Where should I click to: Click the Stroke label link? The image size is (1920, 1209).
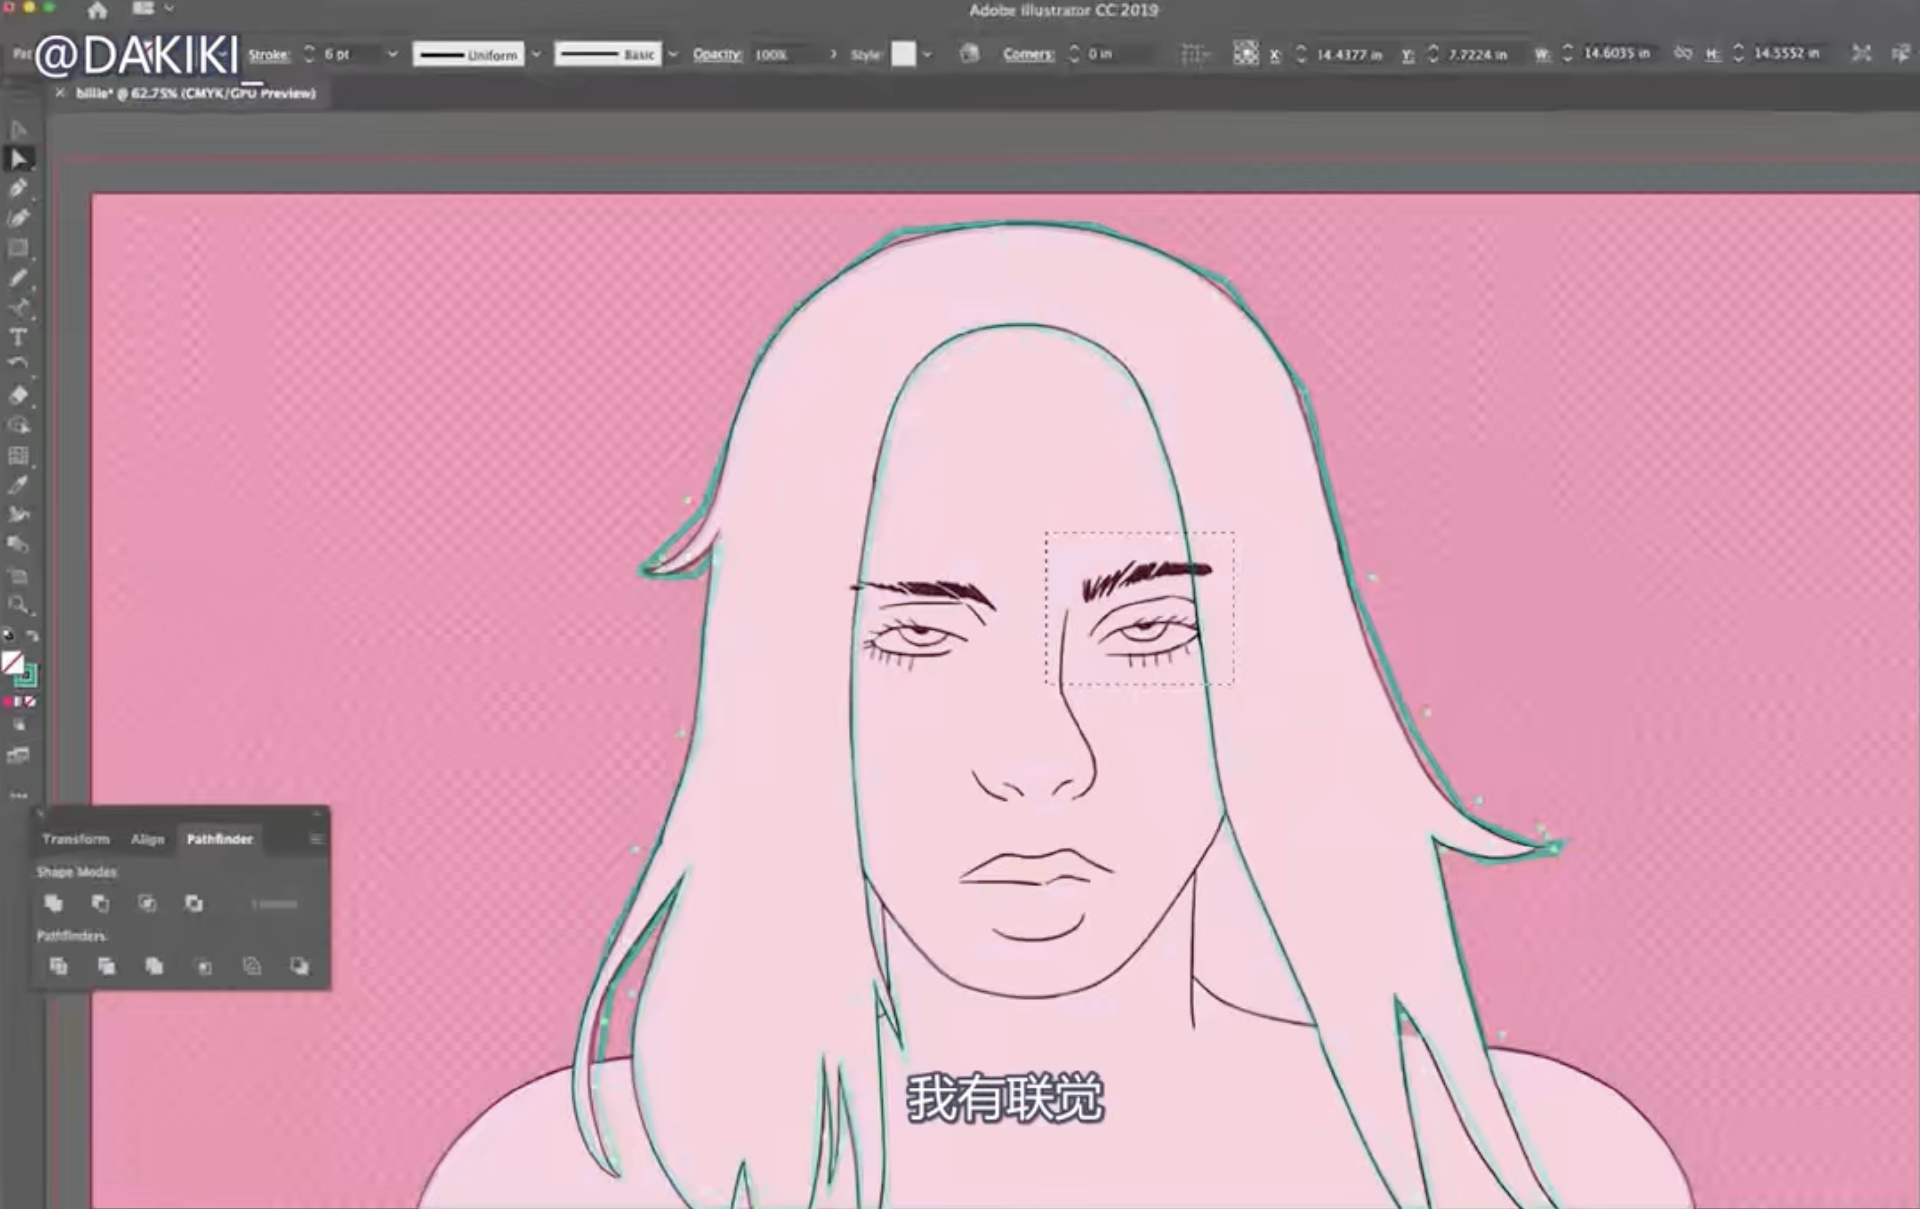pos(268,54)
